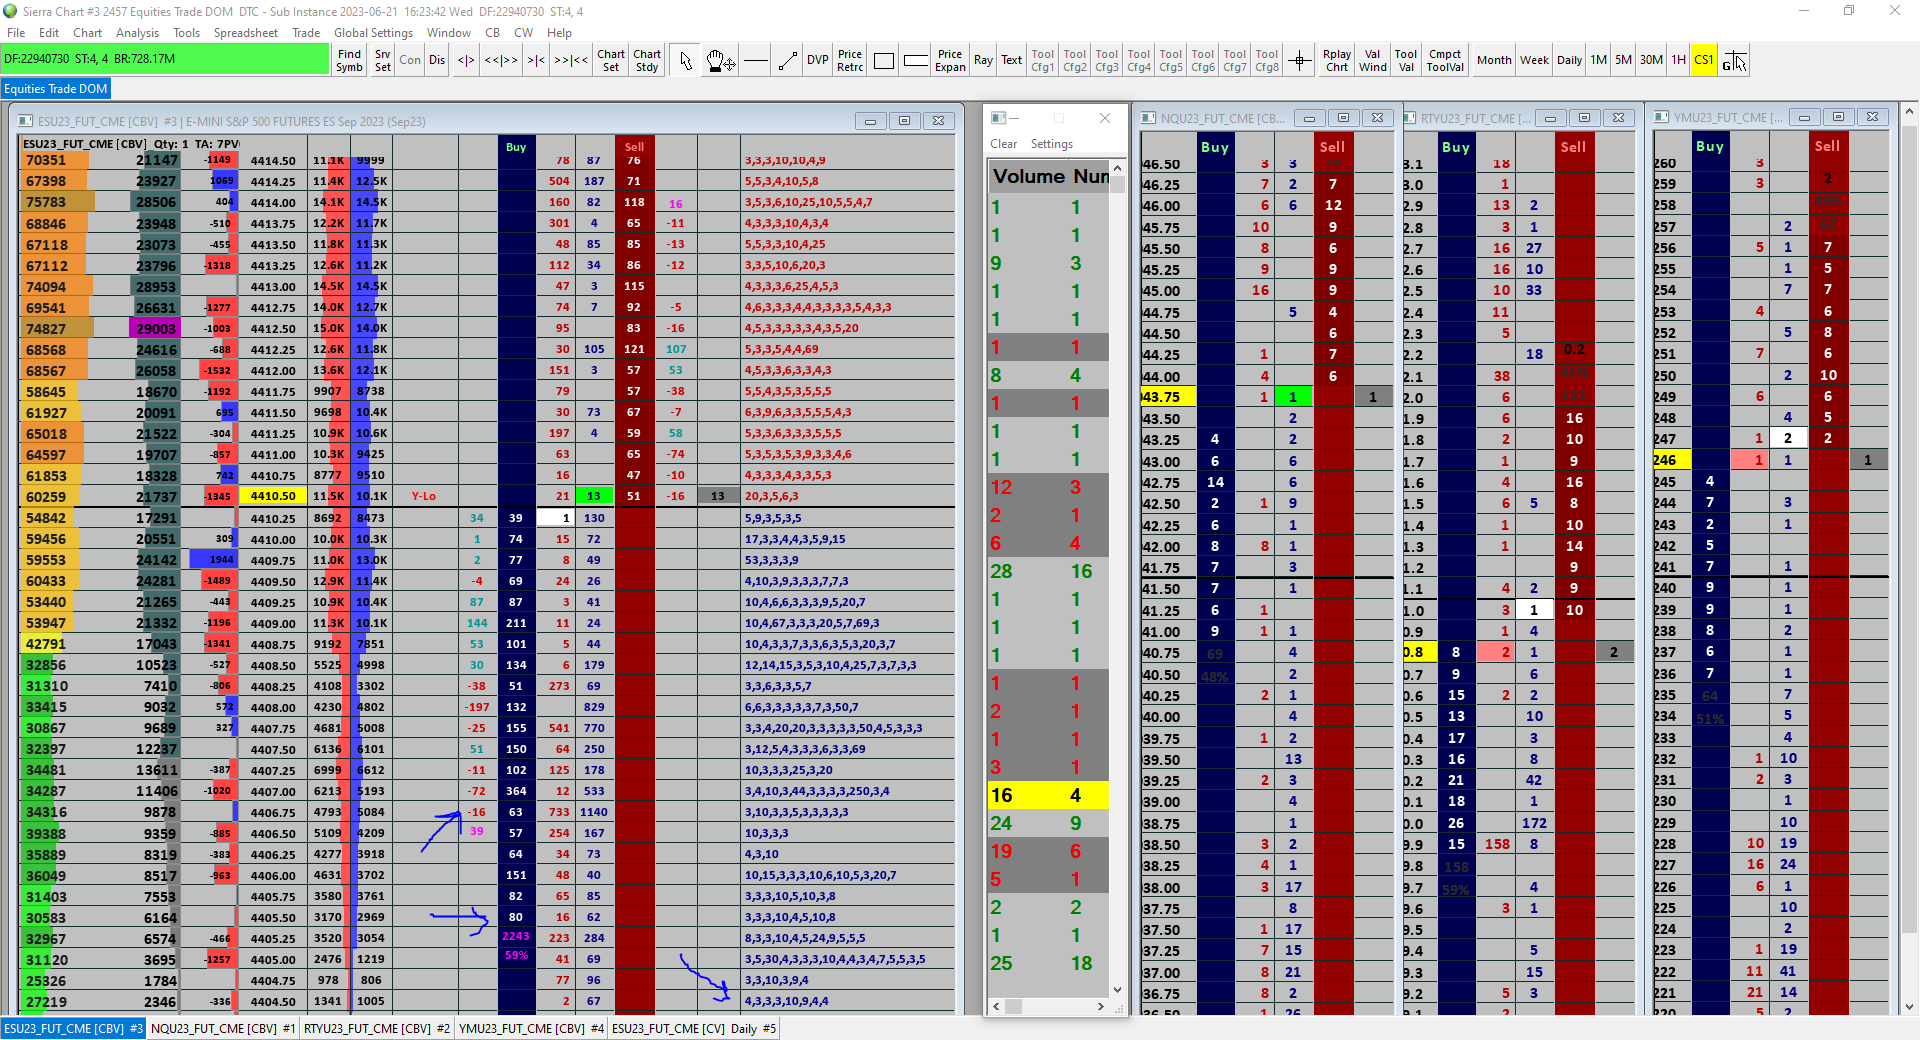Screen dimensions: 1920x1040
Task: Select the wide rectangle highlight tool
Action: 915,61
